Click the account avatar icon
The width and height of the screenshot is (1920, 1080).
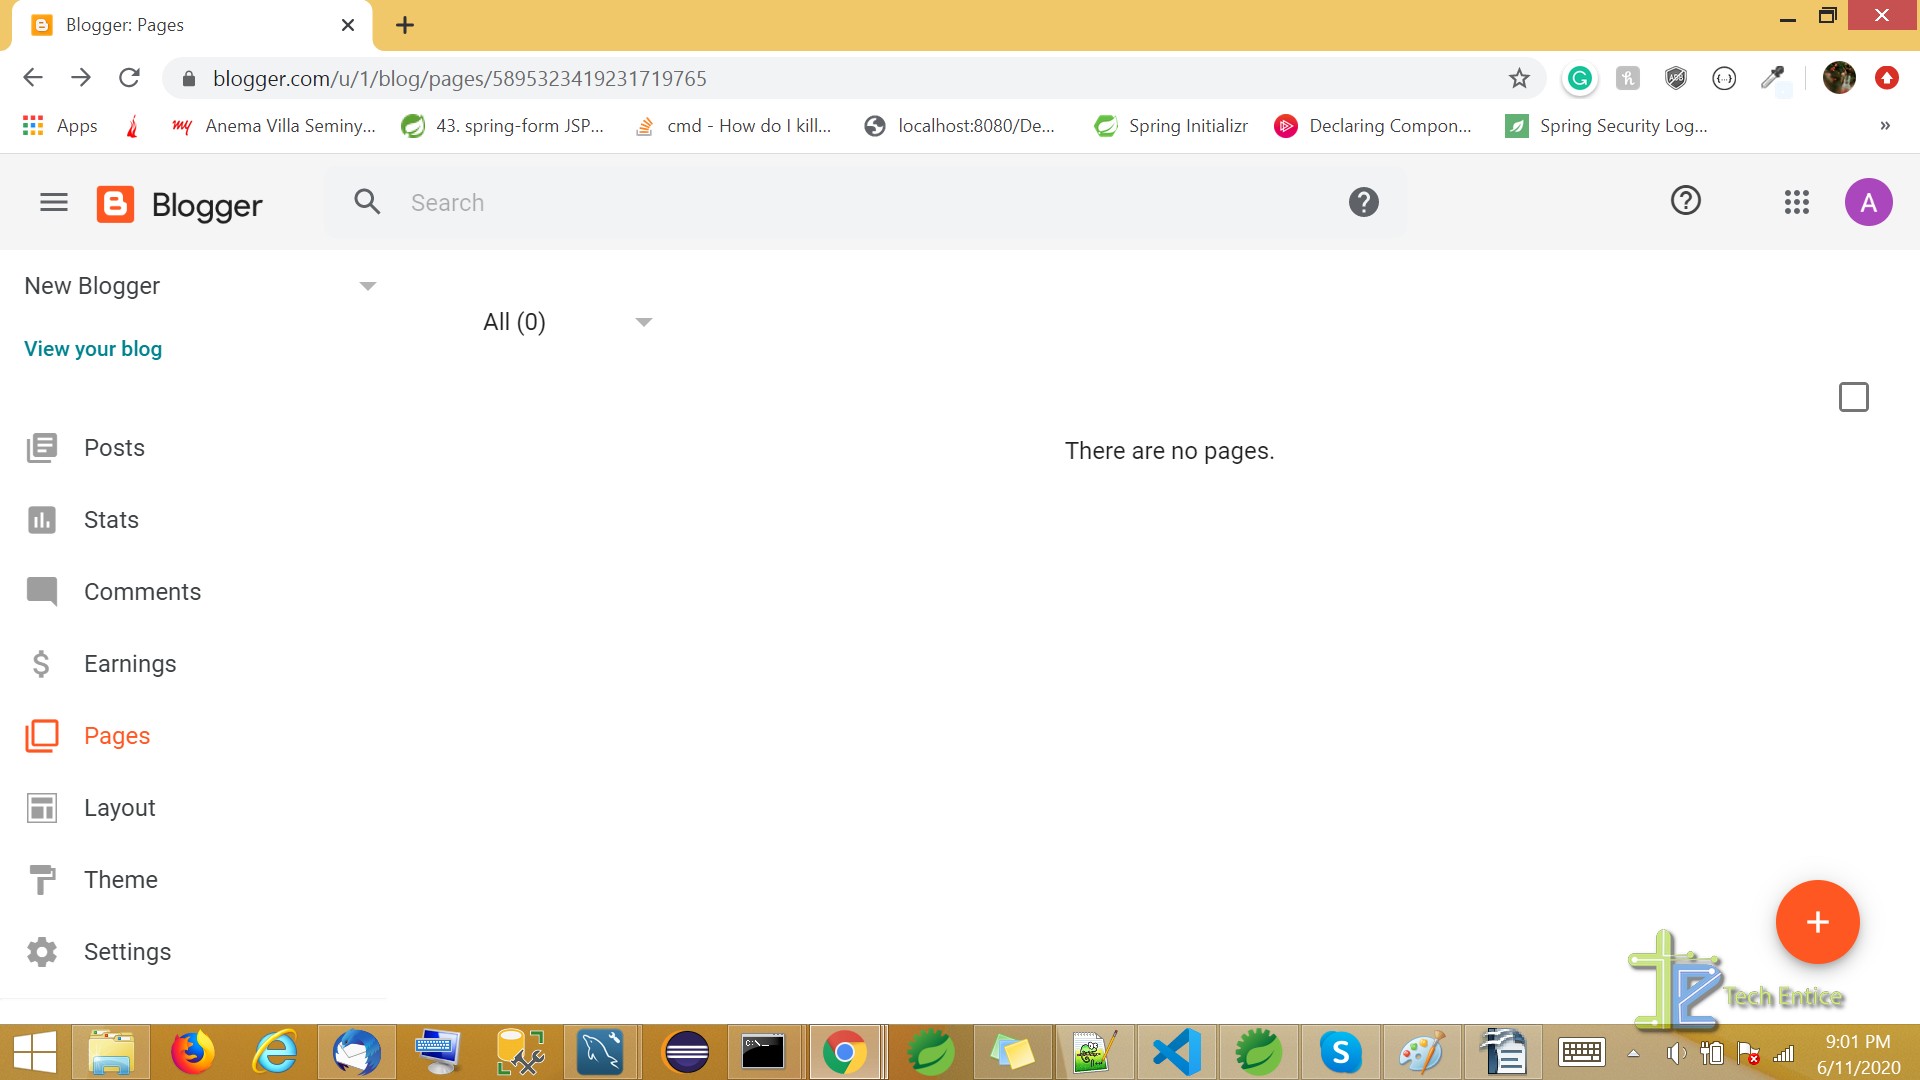pyautogui.click(x=1869, y=202)
